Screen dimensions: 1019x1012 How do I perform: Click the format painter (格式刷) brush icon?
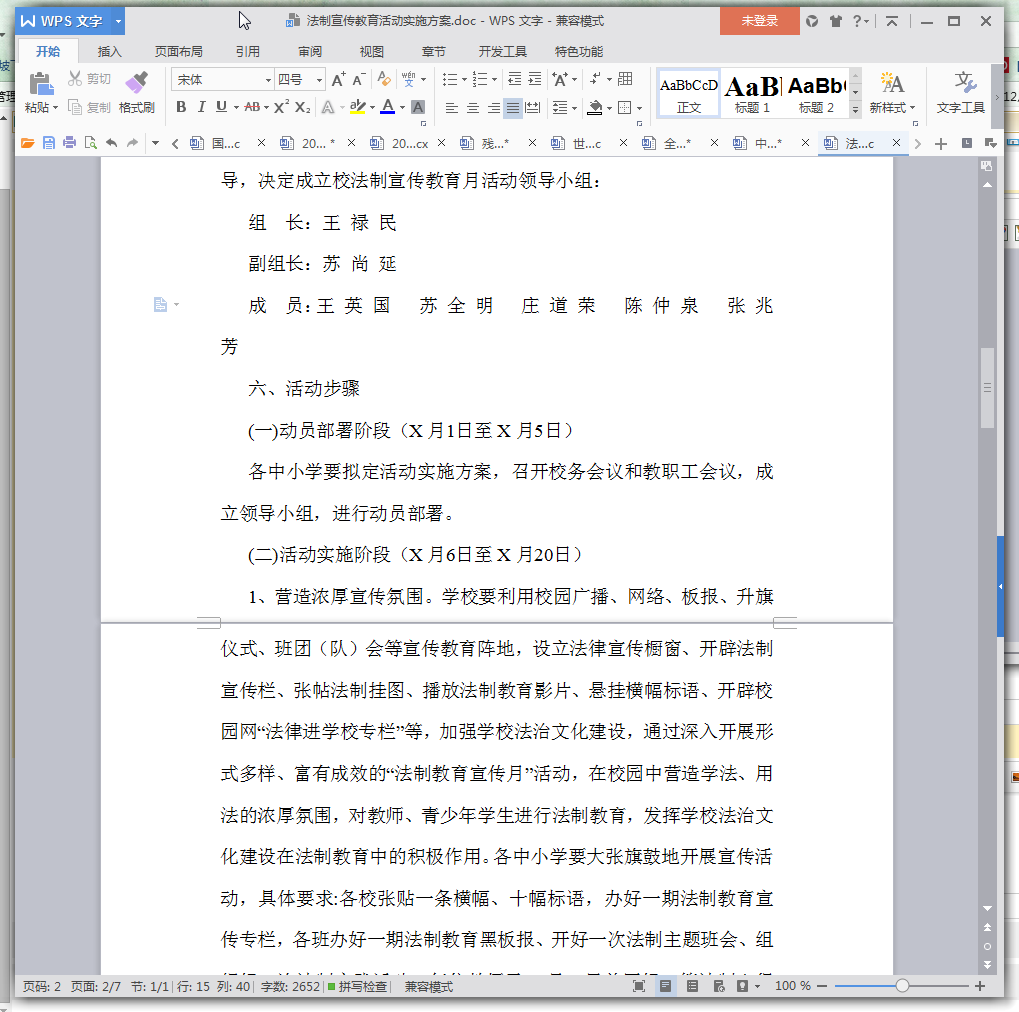[x=136, y=83]
